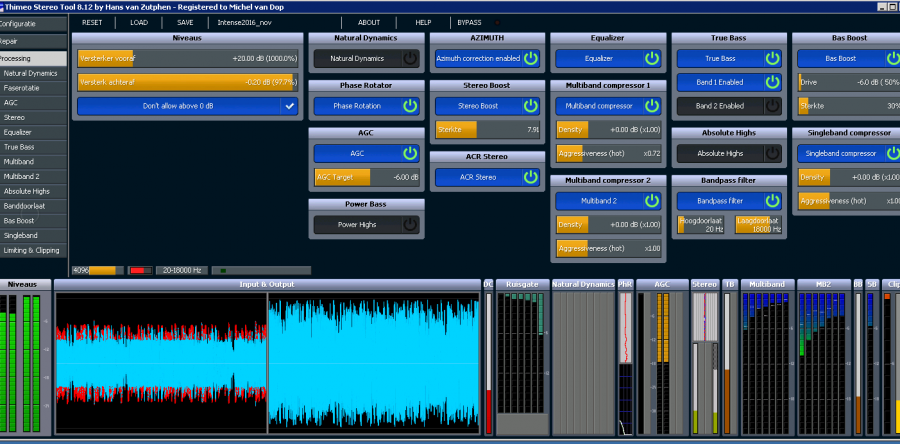Click the Equalizer enable button
This screenshot has width=900, height=444.
[608, 59]
